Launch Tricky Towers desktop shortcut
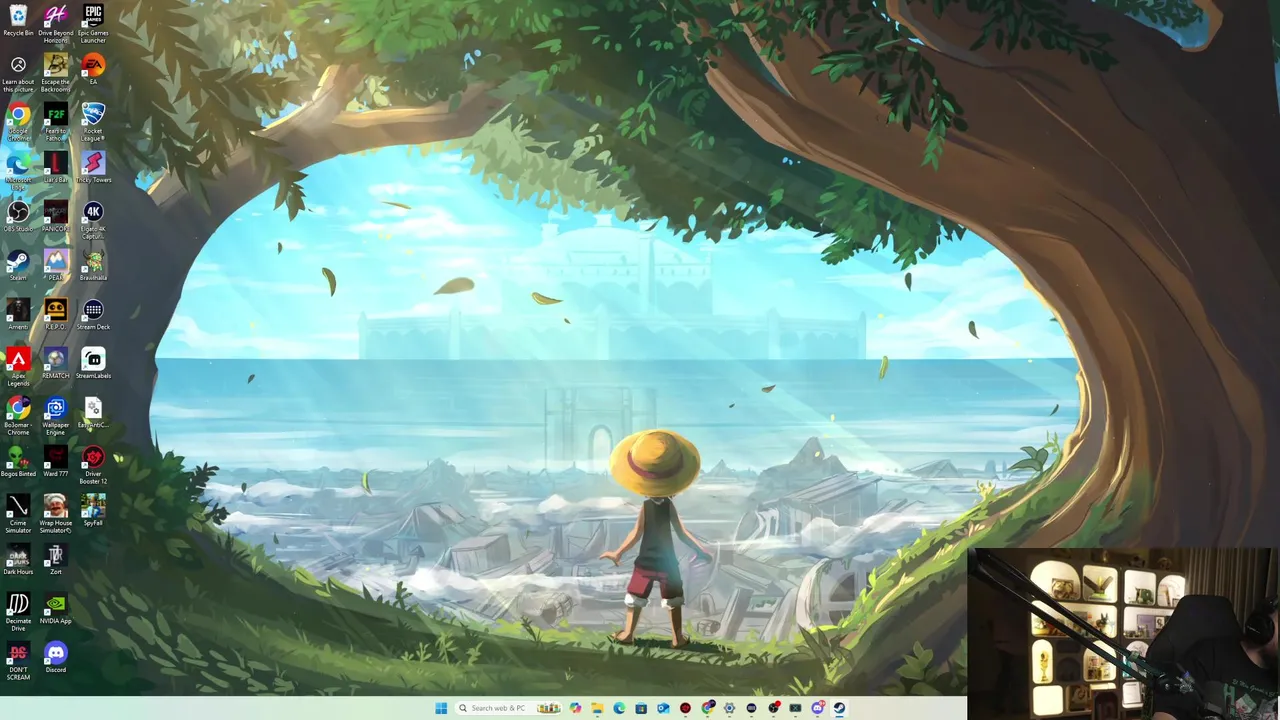 pyautogui.click(x=93, y=167)
